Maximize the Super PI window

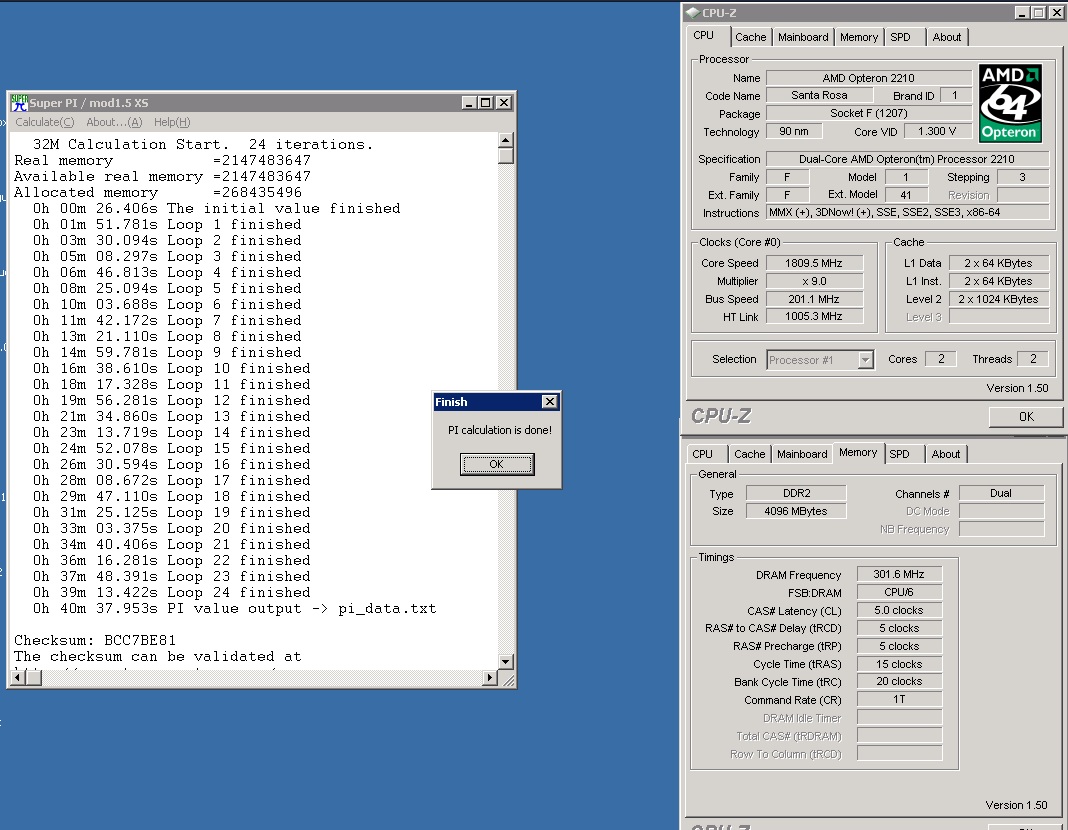tap(485, 103)
